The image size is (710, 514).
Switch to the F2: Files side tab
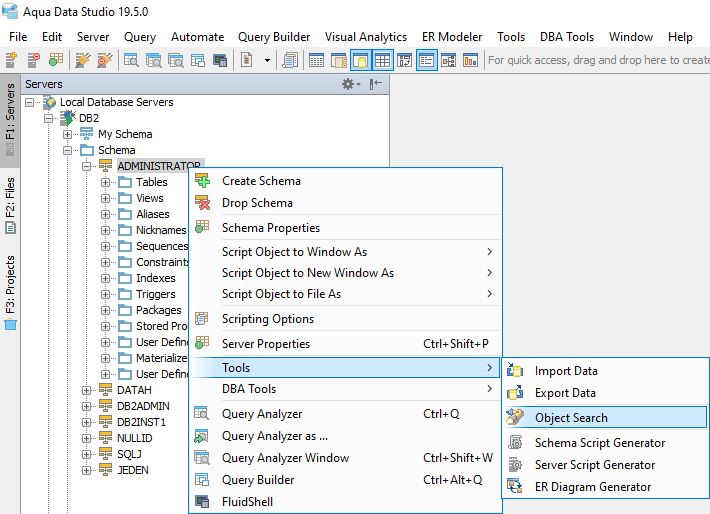[10, 204]
